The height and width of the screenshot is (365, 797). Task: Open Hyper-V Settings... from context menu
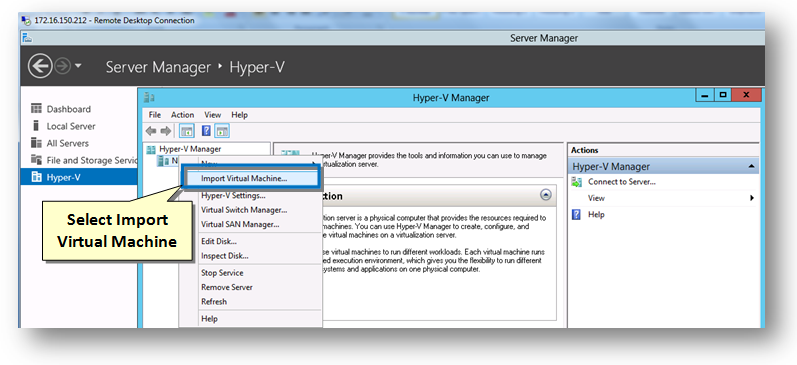251,195
